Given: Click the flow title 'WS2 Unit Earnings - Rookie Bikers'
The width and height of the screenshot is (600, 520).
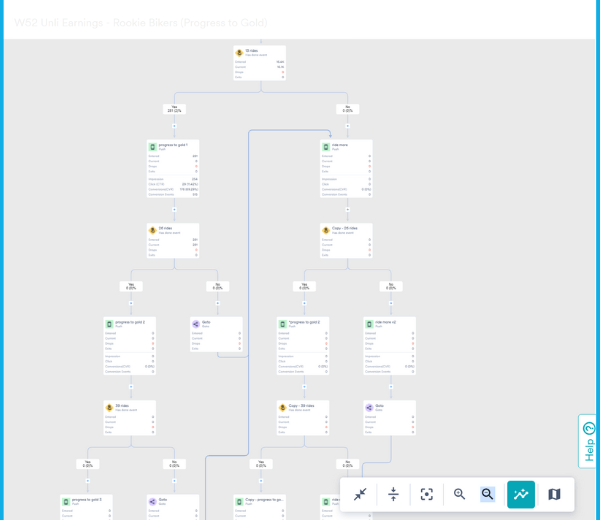Looking at the screenshot, I should 140,22.
